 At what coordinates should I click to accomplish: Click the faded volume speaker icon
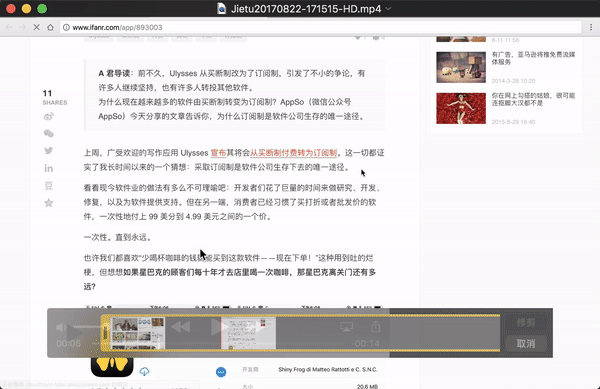(x=61, y=327)
